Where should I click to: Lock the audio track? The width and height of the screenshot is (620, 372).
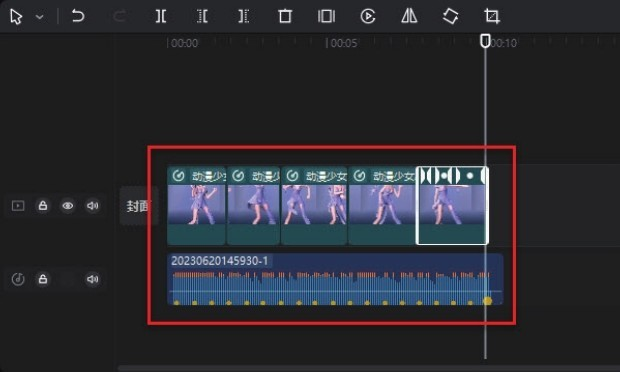(43, 279)
